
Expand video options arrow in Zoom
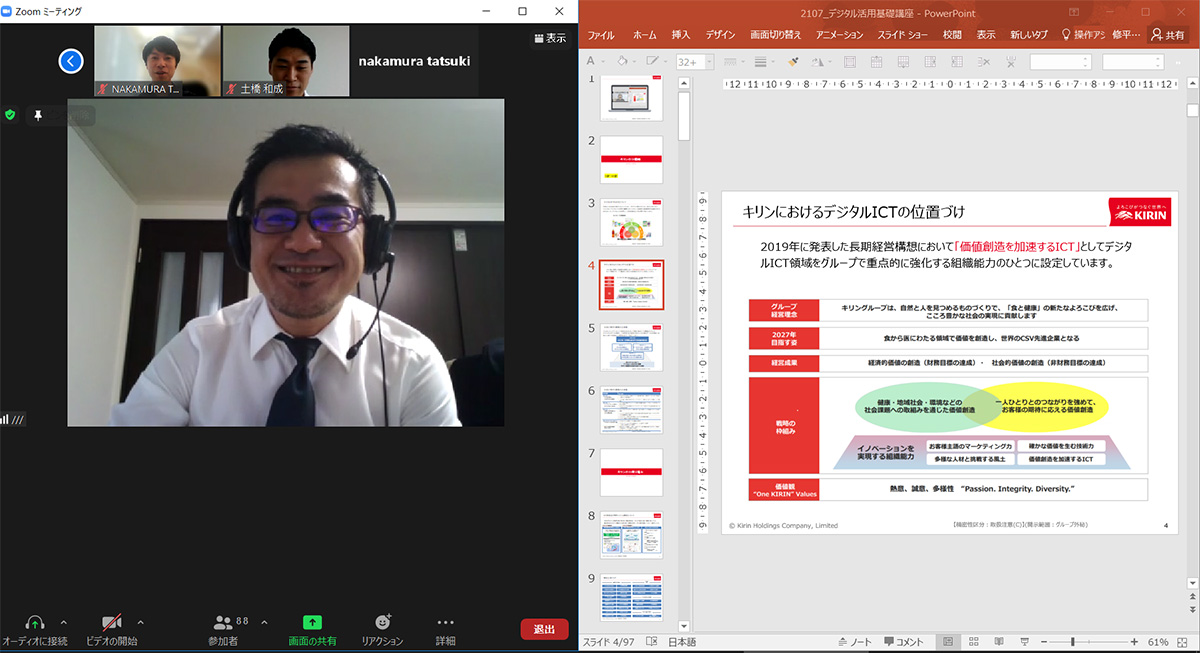click(140, 622)
